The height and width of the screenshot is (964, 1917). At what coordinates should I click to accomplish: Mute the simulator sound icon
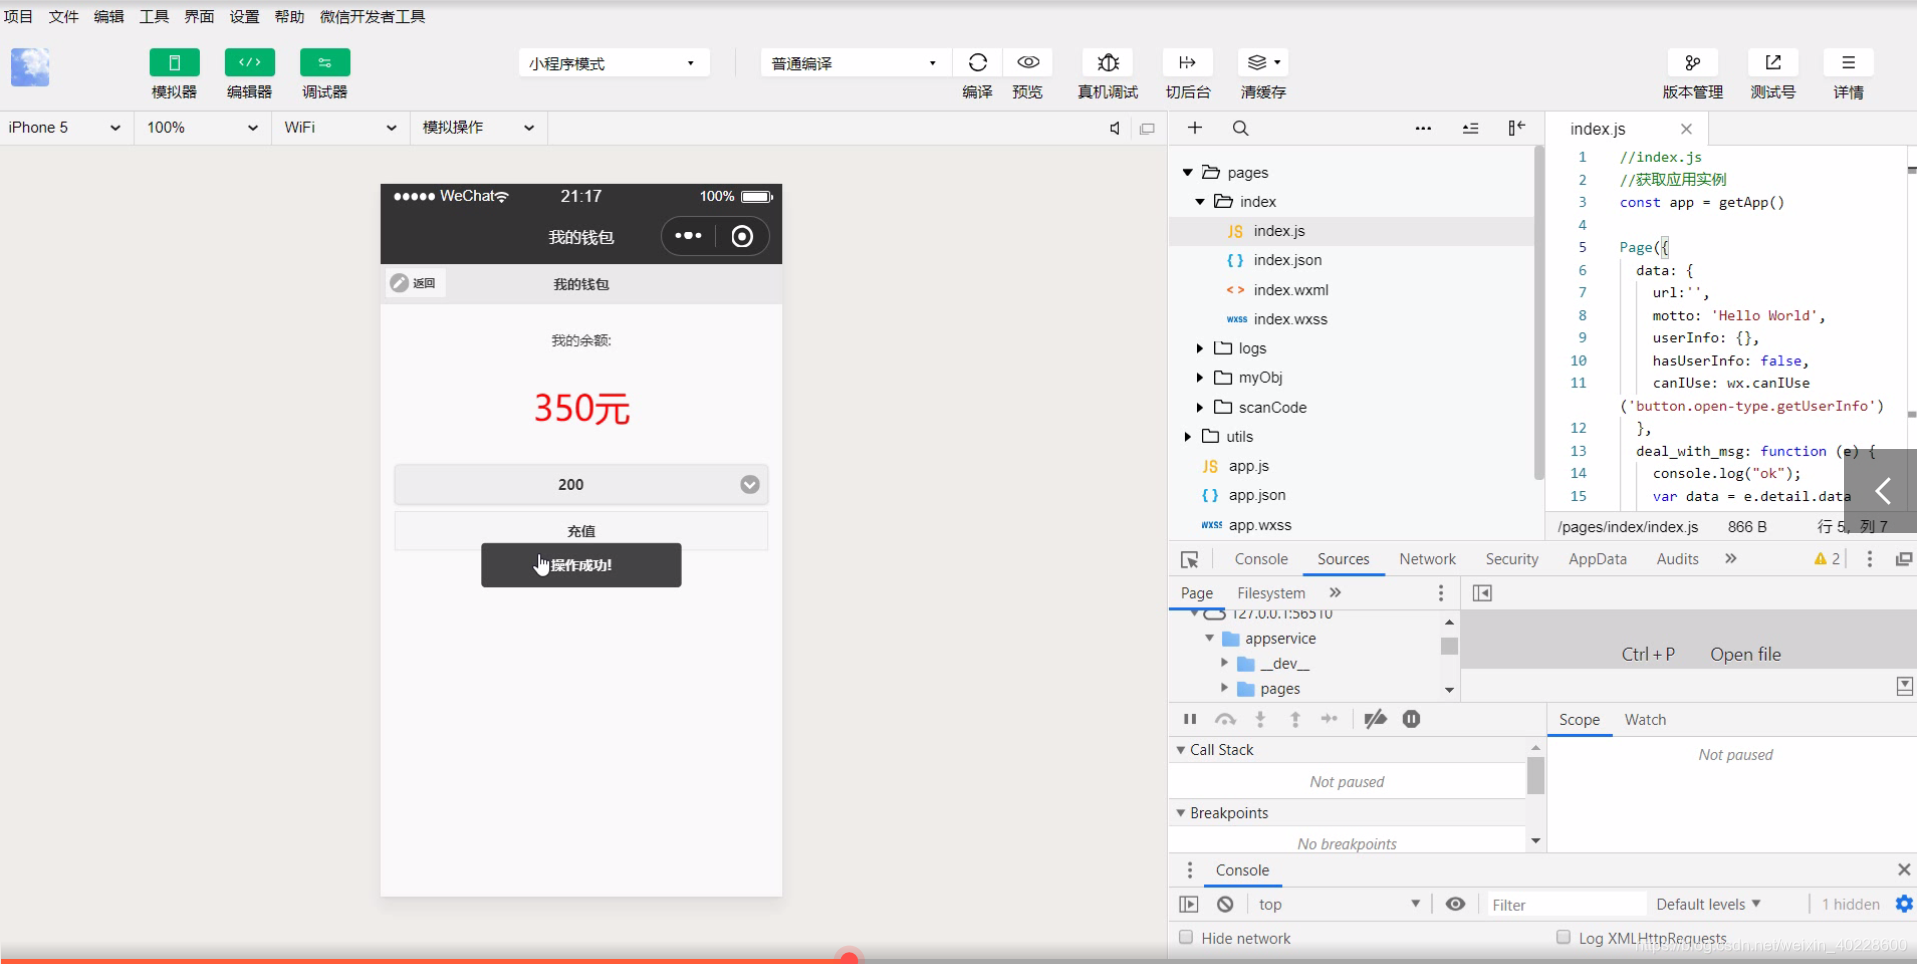coord(1115,128)
